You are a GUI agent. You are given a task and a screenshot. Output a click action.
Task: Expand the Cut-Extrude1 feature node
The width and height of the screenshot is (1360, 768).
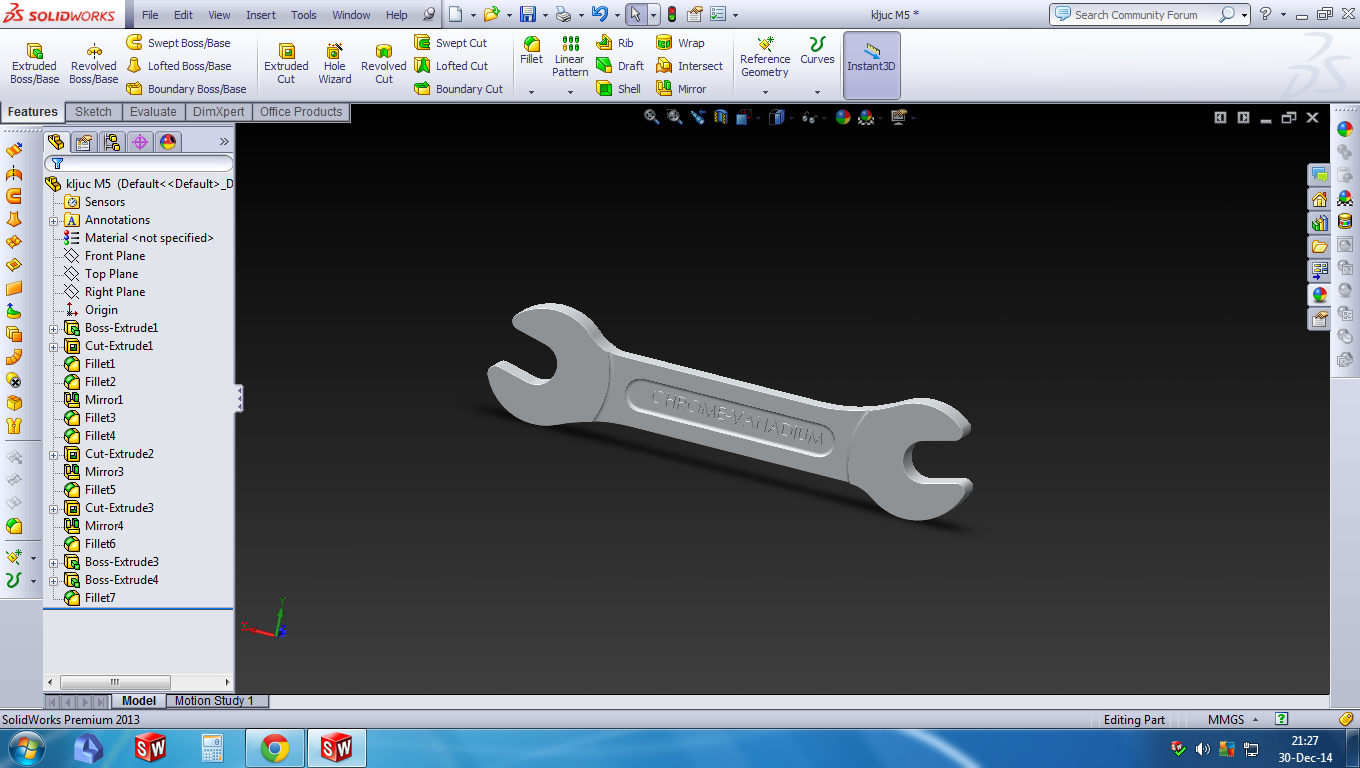coord(54,346)
